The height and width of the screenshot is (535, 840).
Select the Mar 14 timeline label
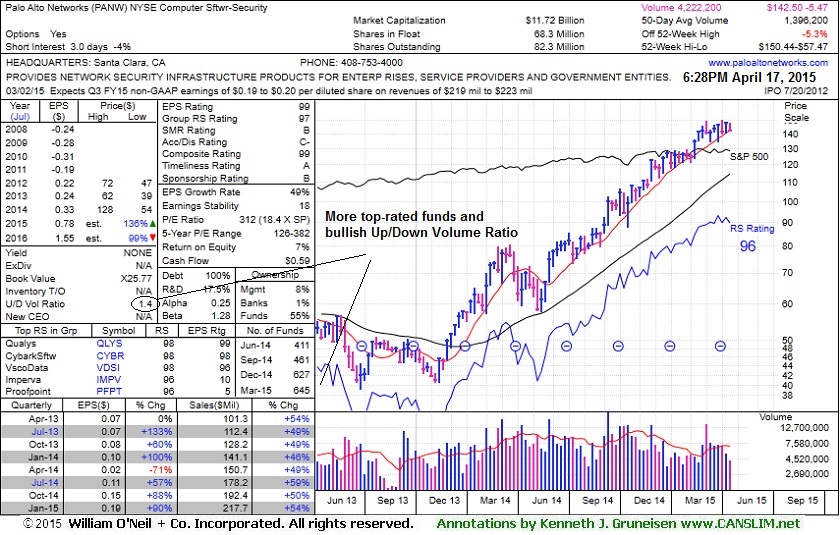point(495,500)
